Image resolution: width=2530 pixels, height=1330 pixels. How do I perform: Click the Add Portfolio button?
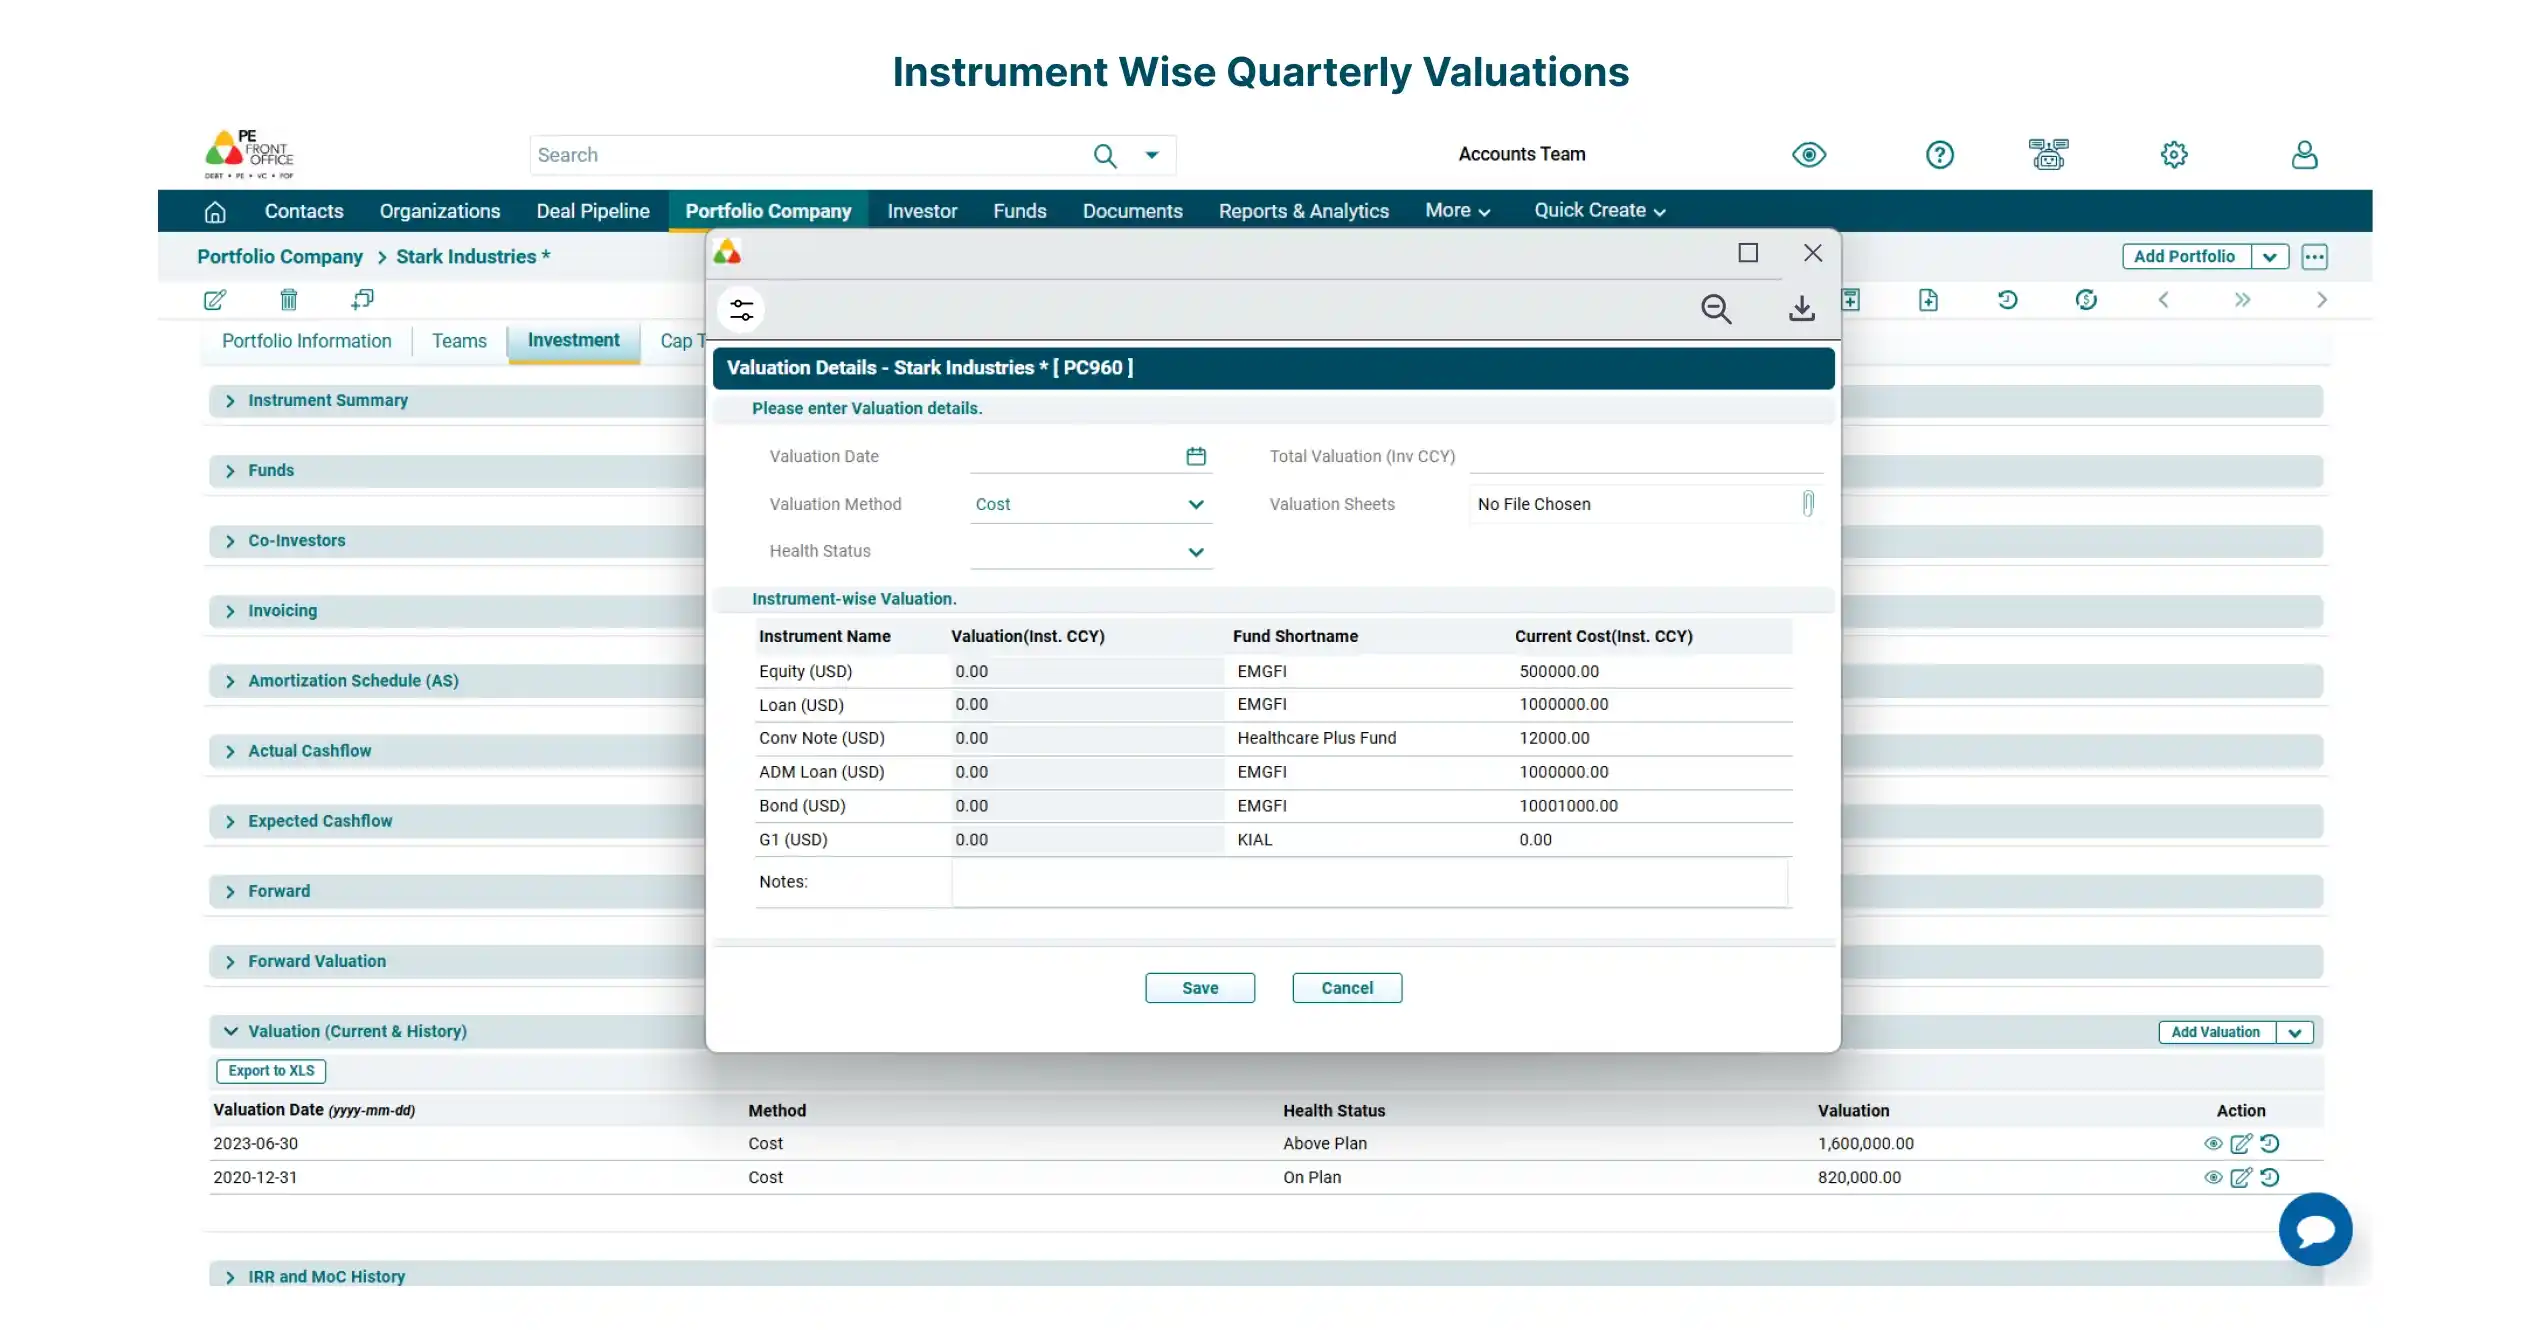pos(2186,257)
